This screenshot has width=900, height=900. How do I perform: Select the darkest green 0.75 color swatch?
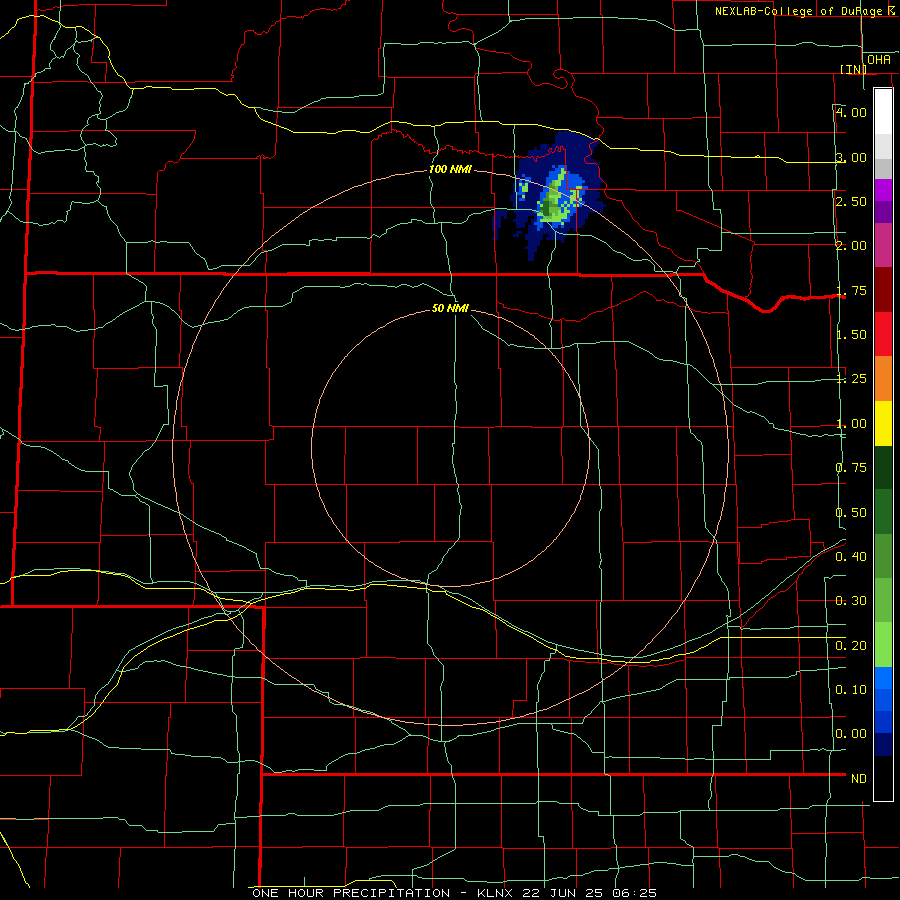coord(883,467)
